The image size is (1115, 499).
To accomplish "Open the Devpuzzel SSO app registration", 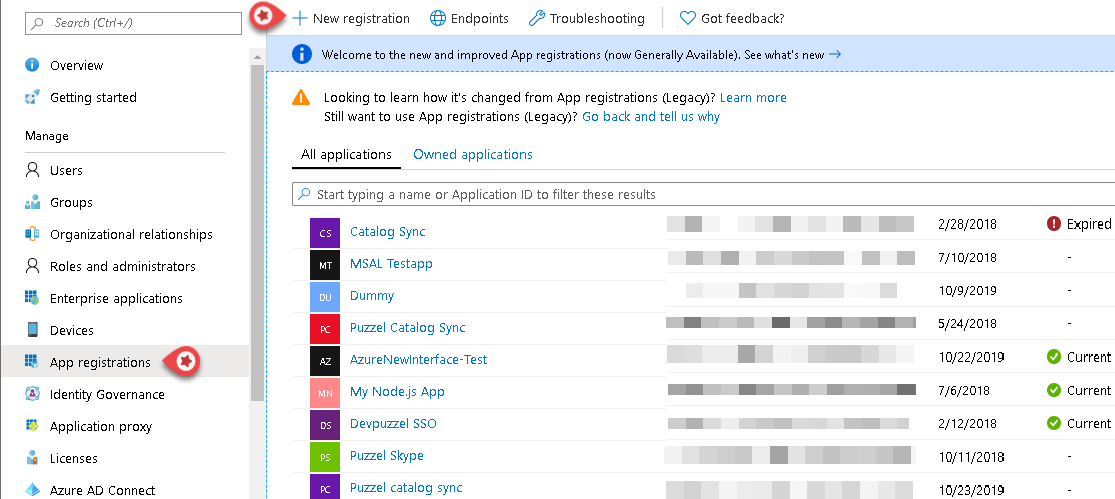I will click(393, 423).
